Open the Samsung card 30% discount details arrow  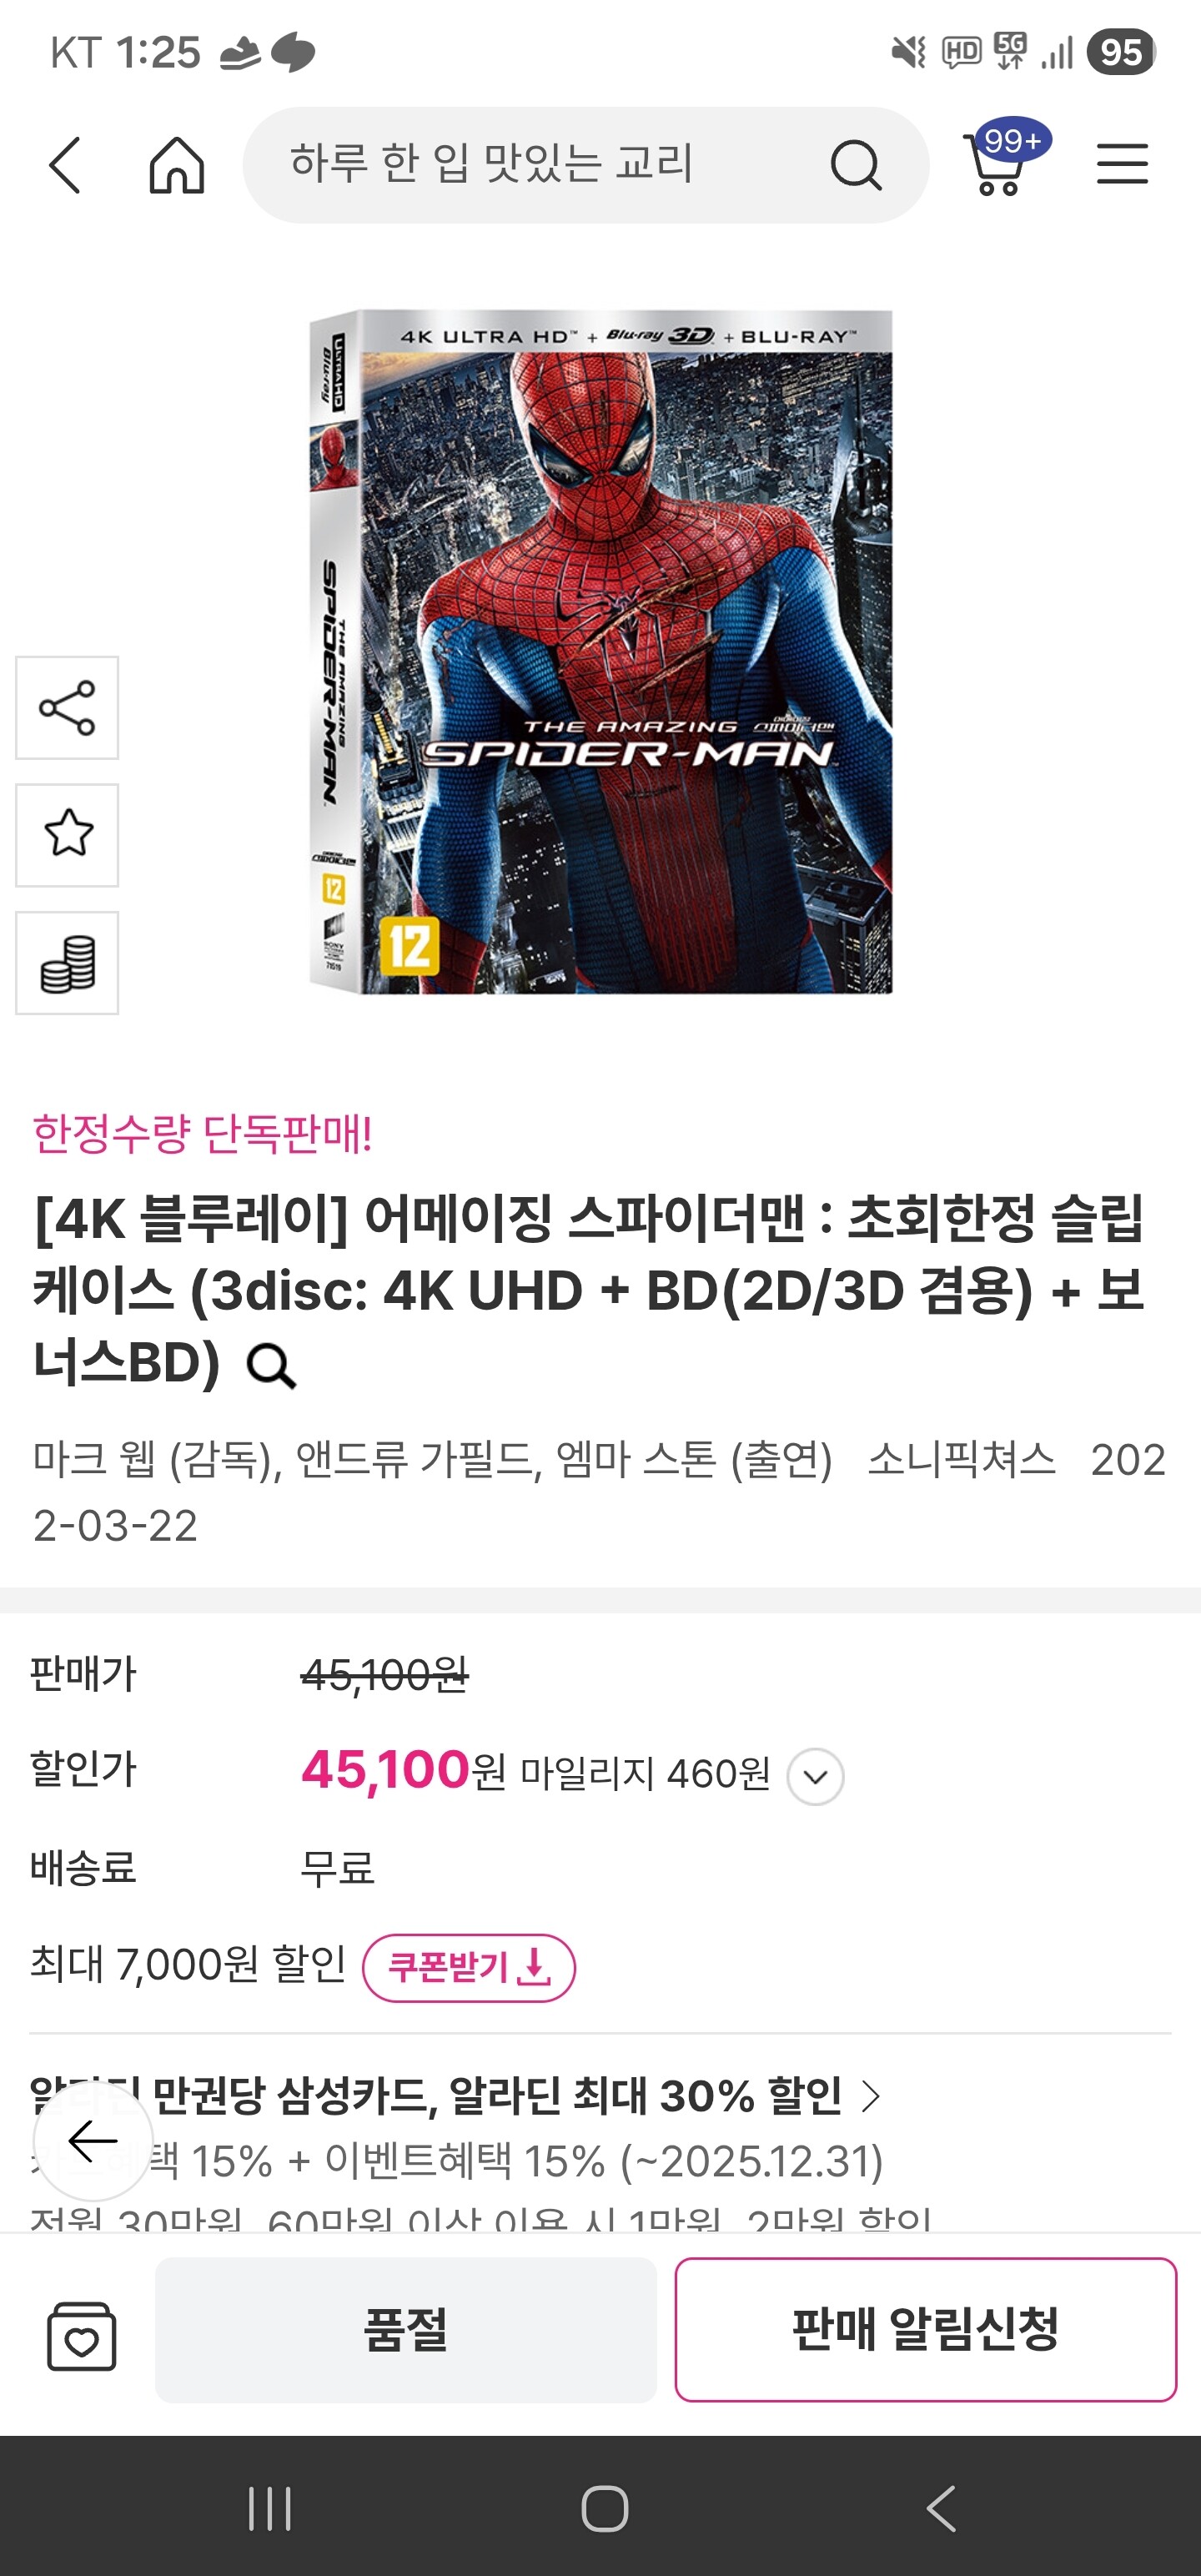[871, 2096]
